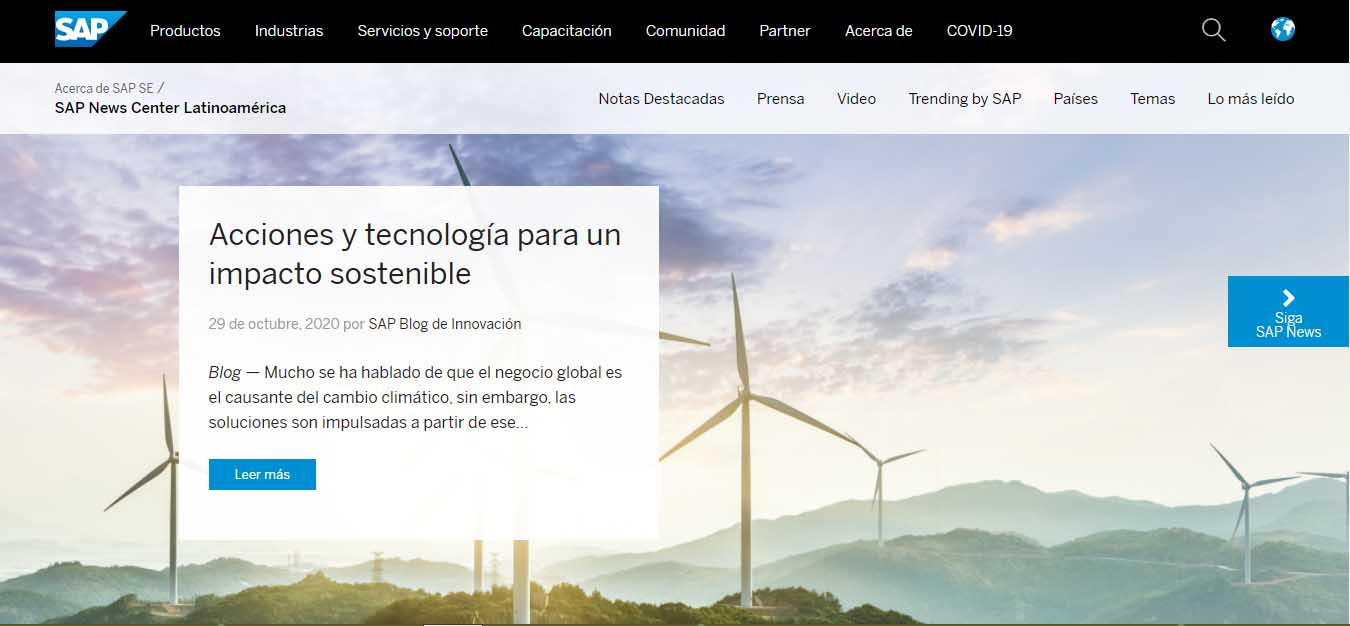Open Servicios y soporte menu
The height and width of the screenshot is (626, 1350).
423,31
